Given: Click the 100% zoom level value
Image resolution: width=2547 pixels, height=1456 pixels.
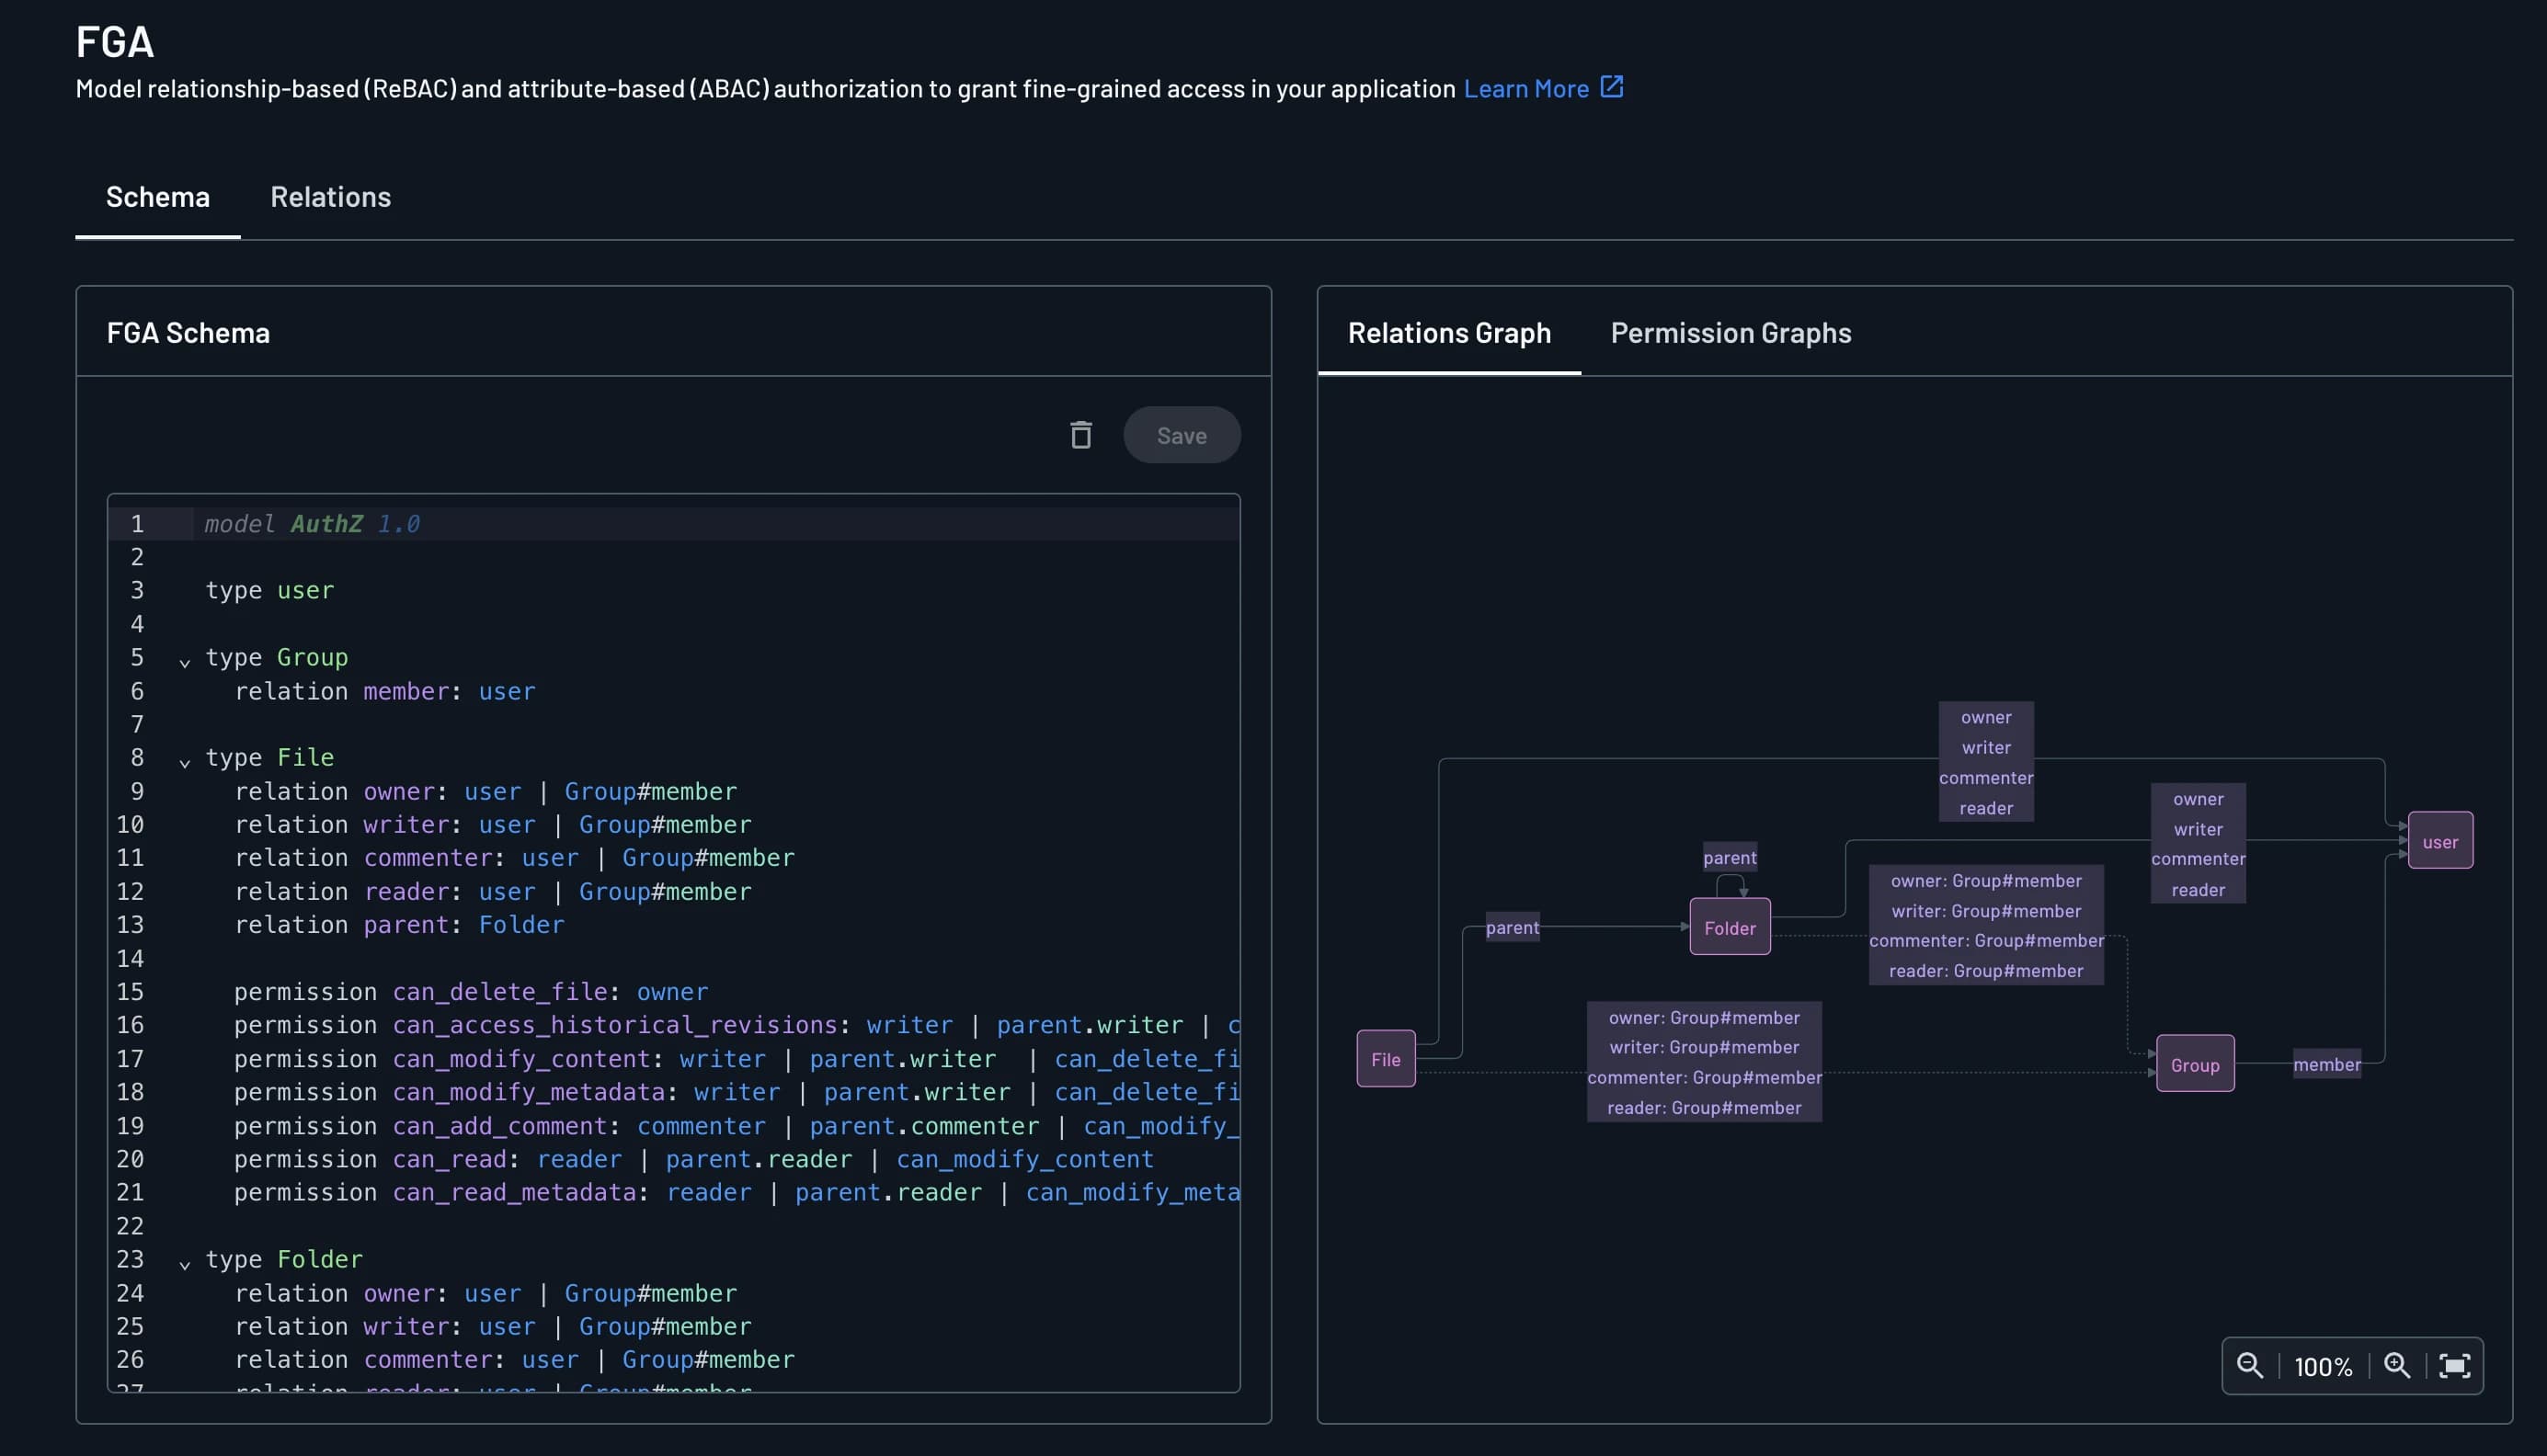Looking at the screenshot, I should coord(2322,1367).
